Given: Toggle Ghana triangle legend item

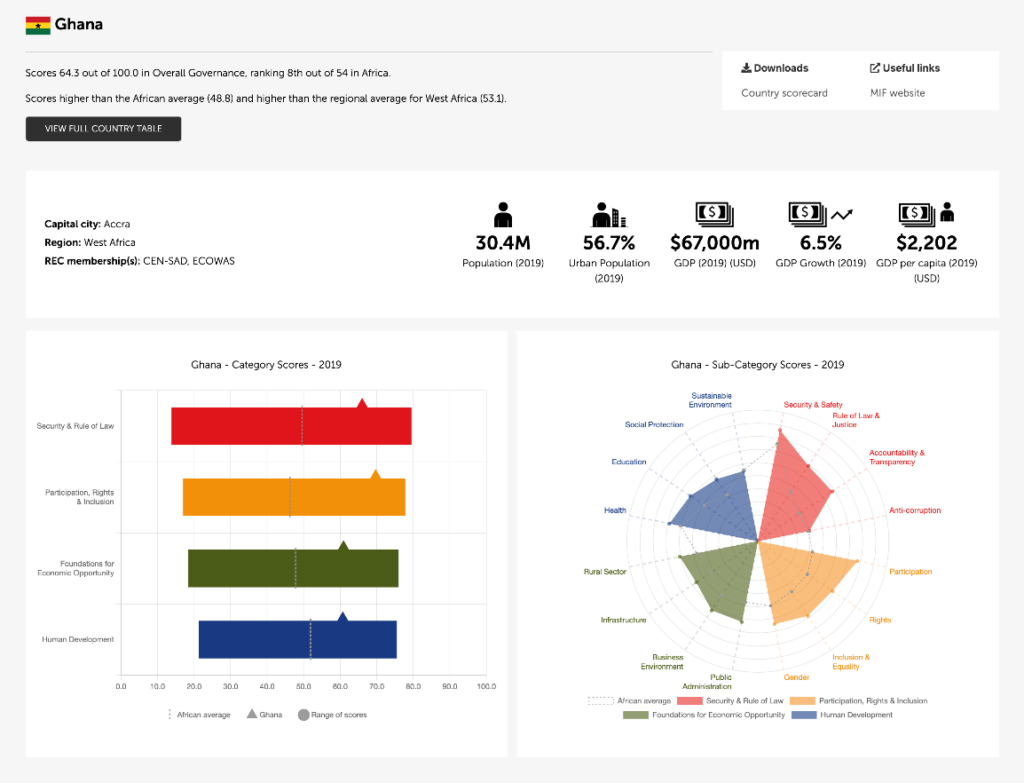Looking at the screenshot, I should [x=264, y=715].
